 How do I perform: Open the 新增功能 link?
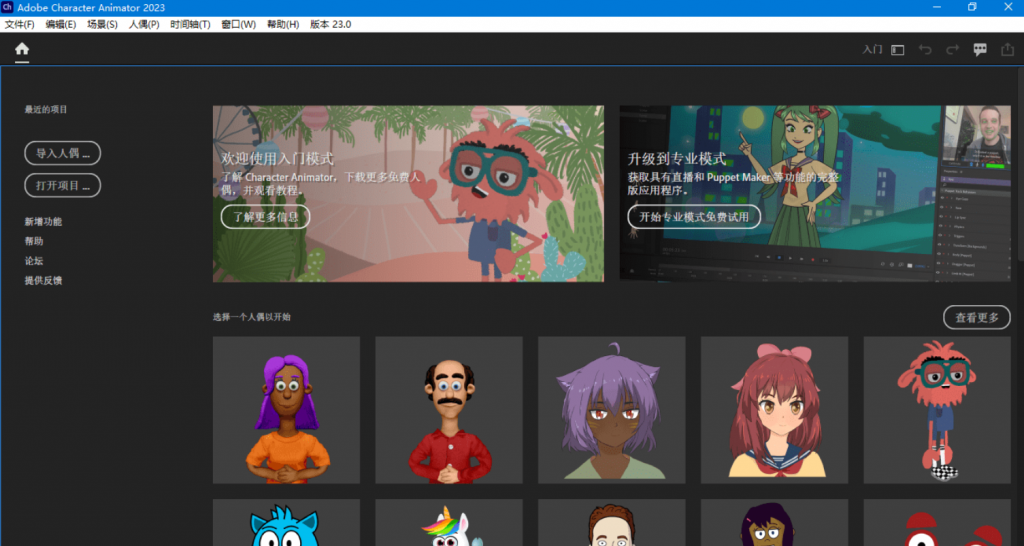tap(43, 221)
